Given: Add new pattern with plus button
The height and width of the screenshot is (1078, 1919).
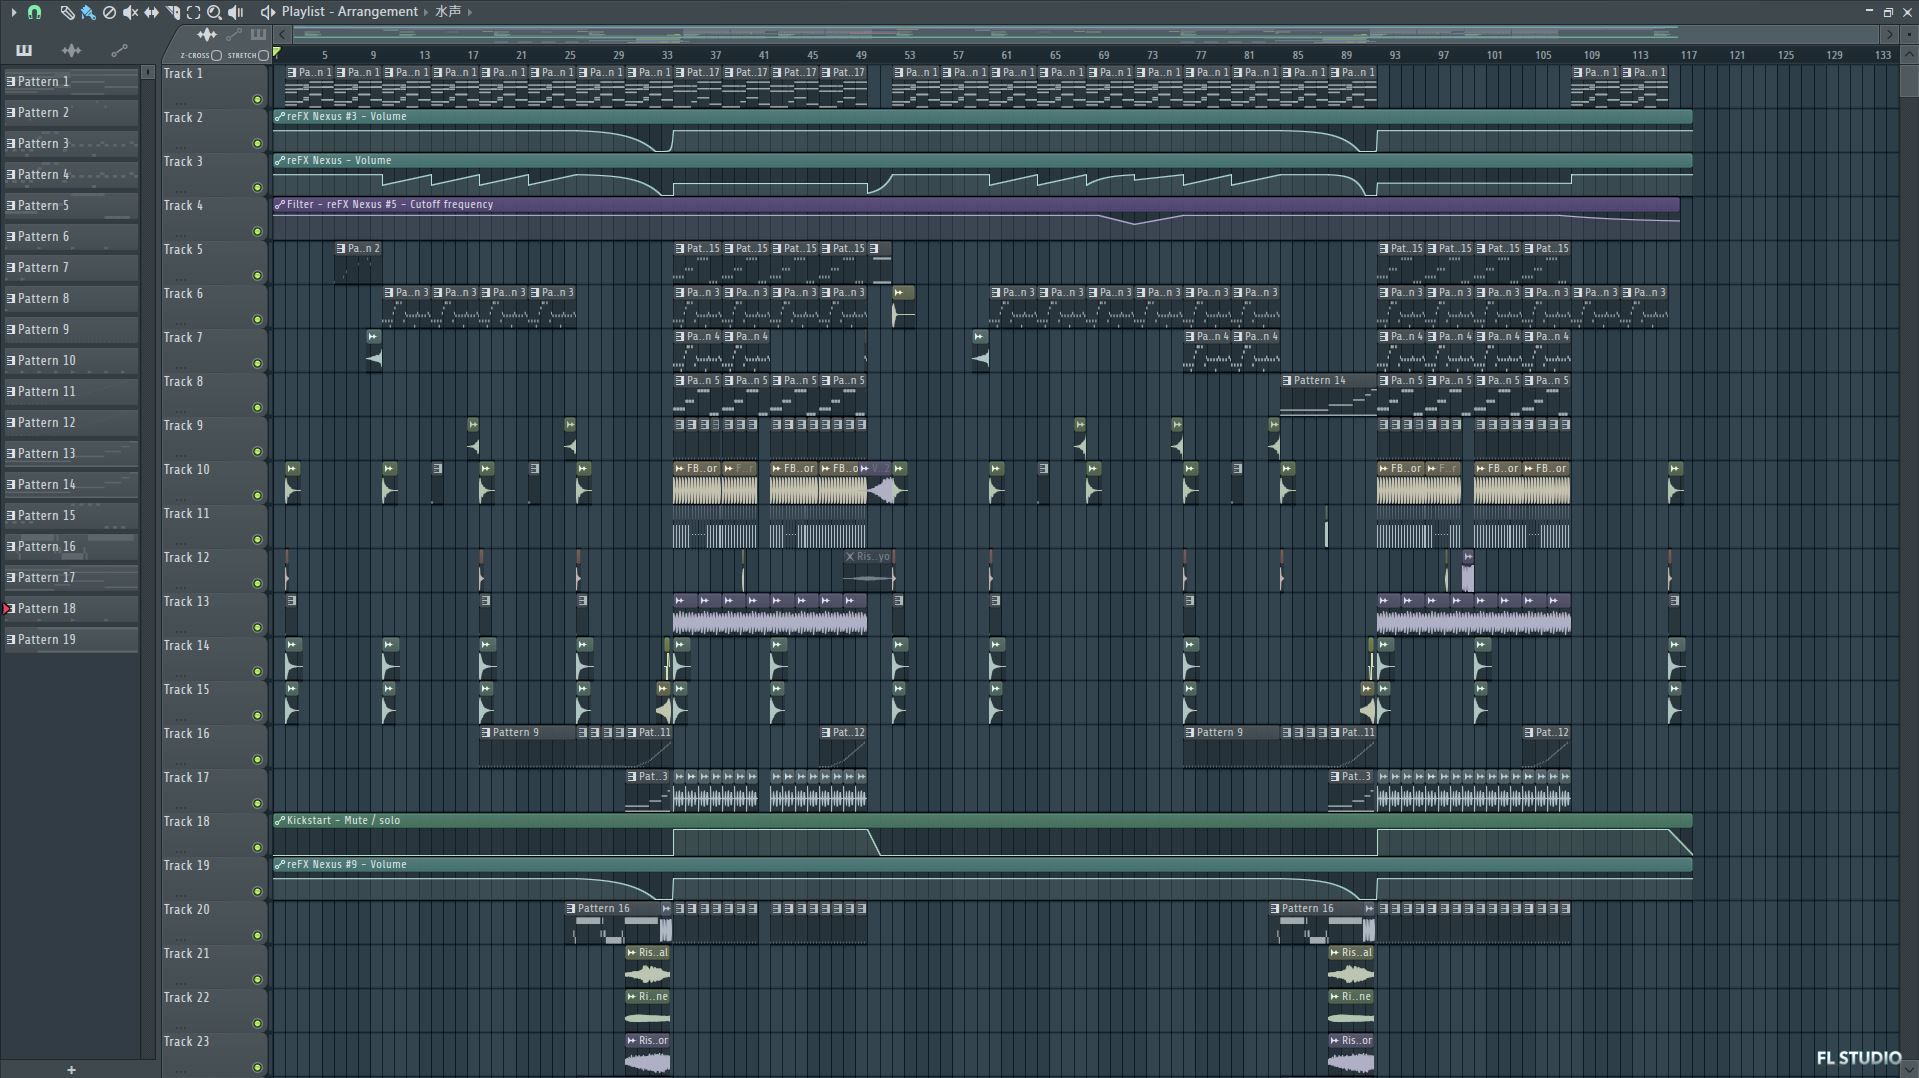Looking at the screenshot, I should (71, 1069).
